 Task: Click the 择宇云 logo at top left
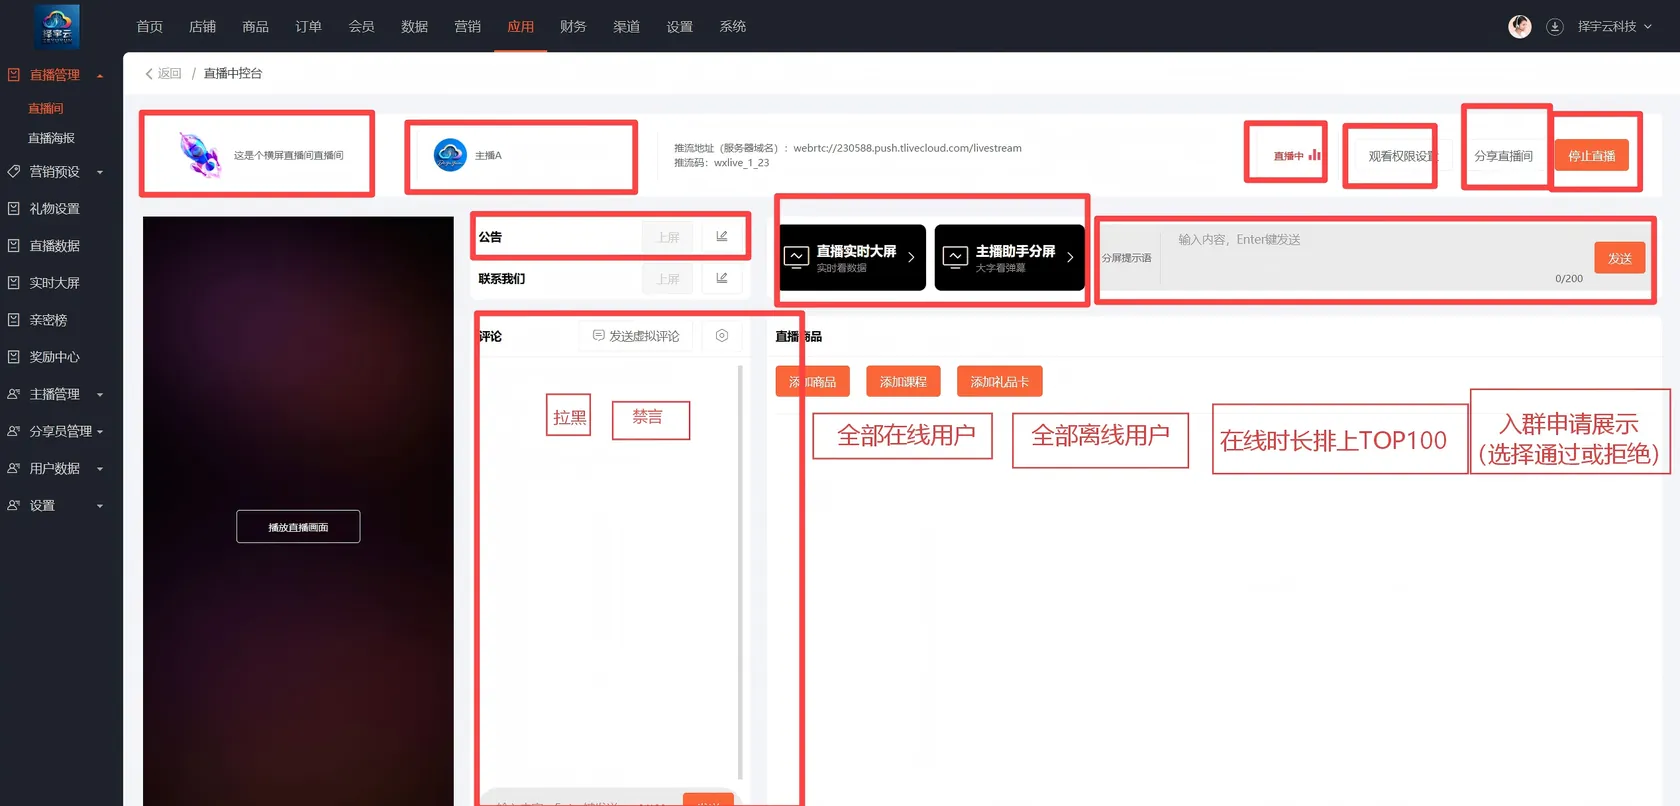pyautogui.click(x=57, y=27)
